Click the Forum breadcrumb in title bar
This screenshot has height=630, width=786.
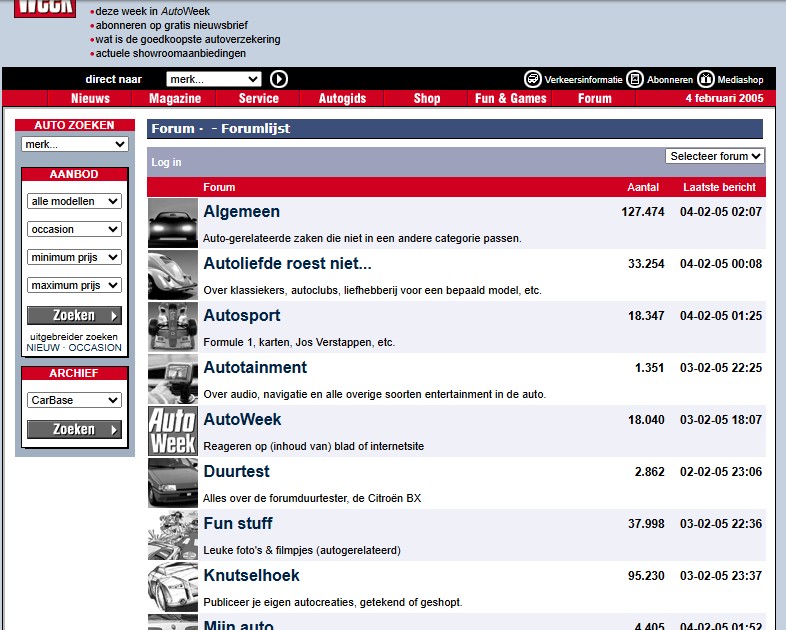click(173, 129)
